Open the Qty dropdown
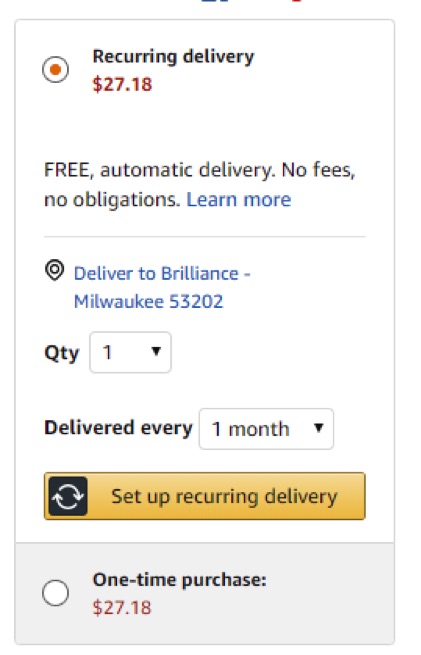Screen dimensions: 421x655 (x=130, y=352)
